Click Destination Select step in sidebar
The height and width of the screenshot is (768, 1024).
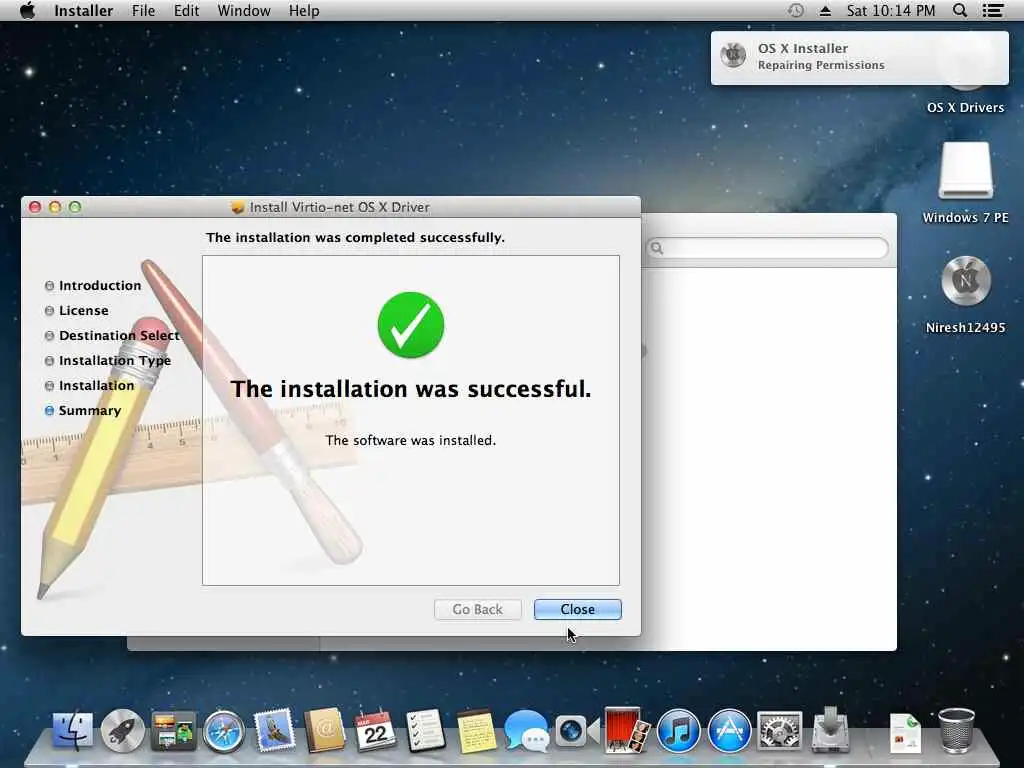click(112, 336)
